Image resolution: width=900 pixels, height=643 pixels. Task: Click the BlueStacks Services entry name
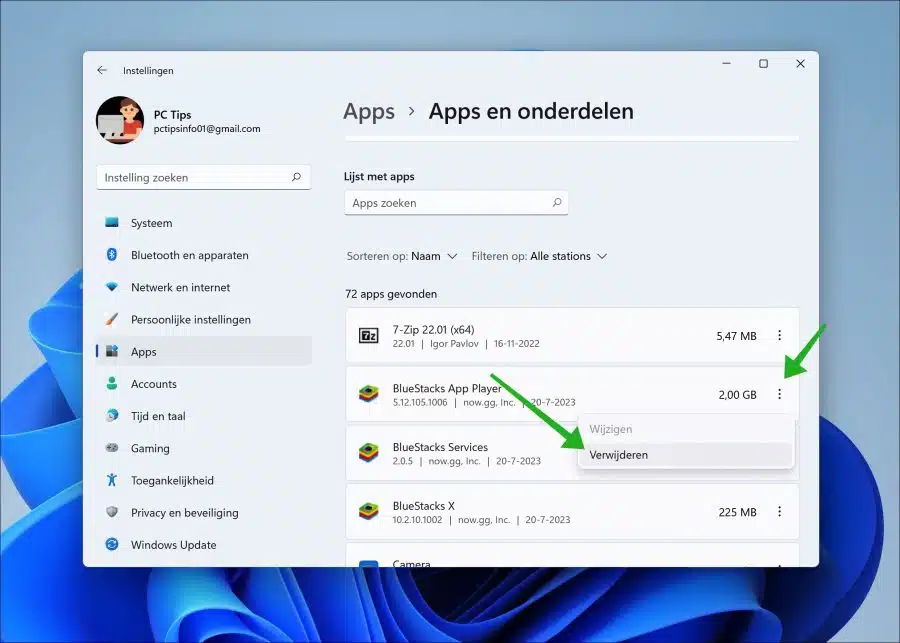(x=440, y=447)
